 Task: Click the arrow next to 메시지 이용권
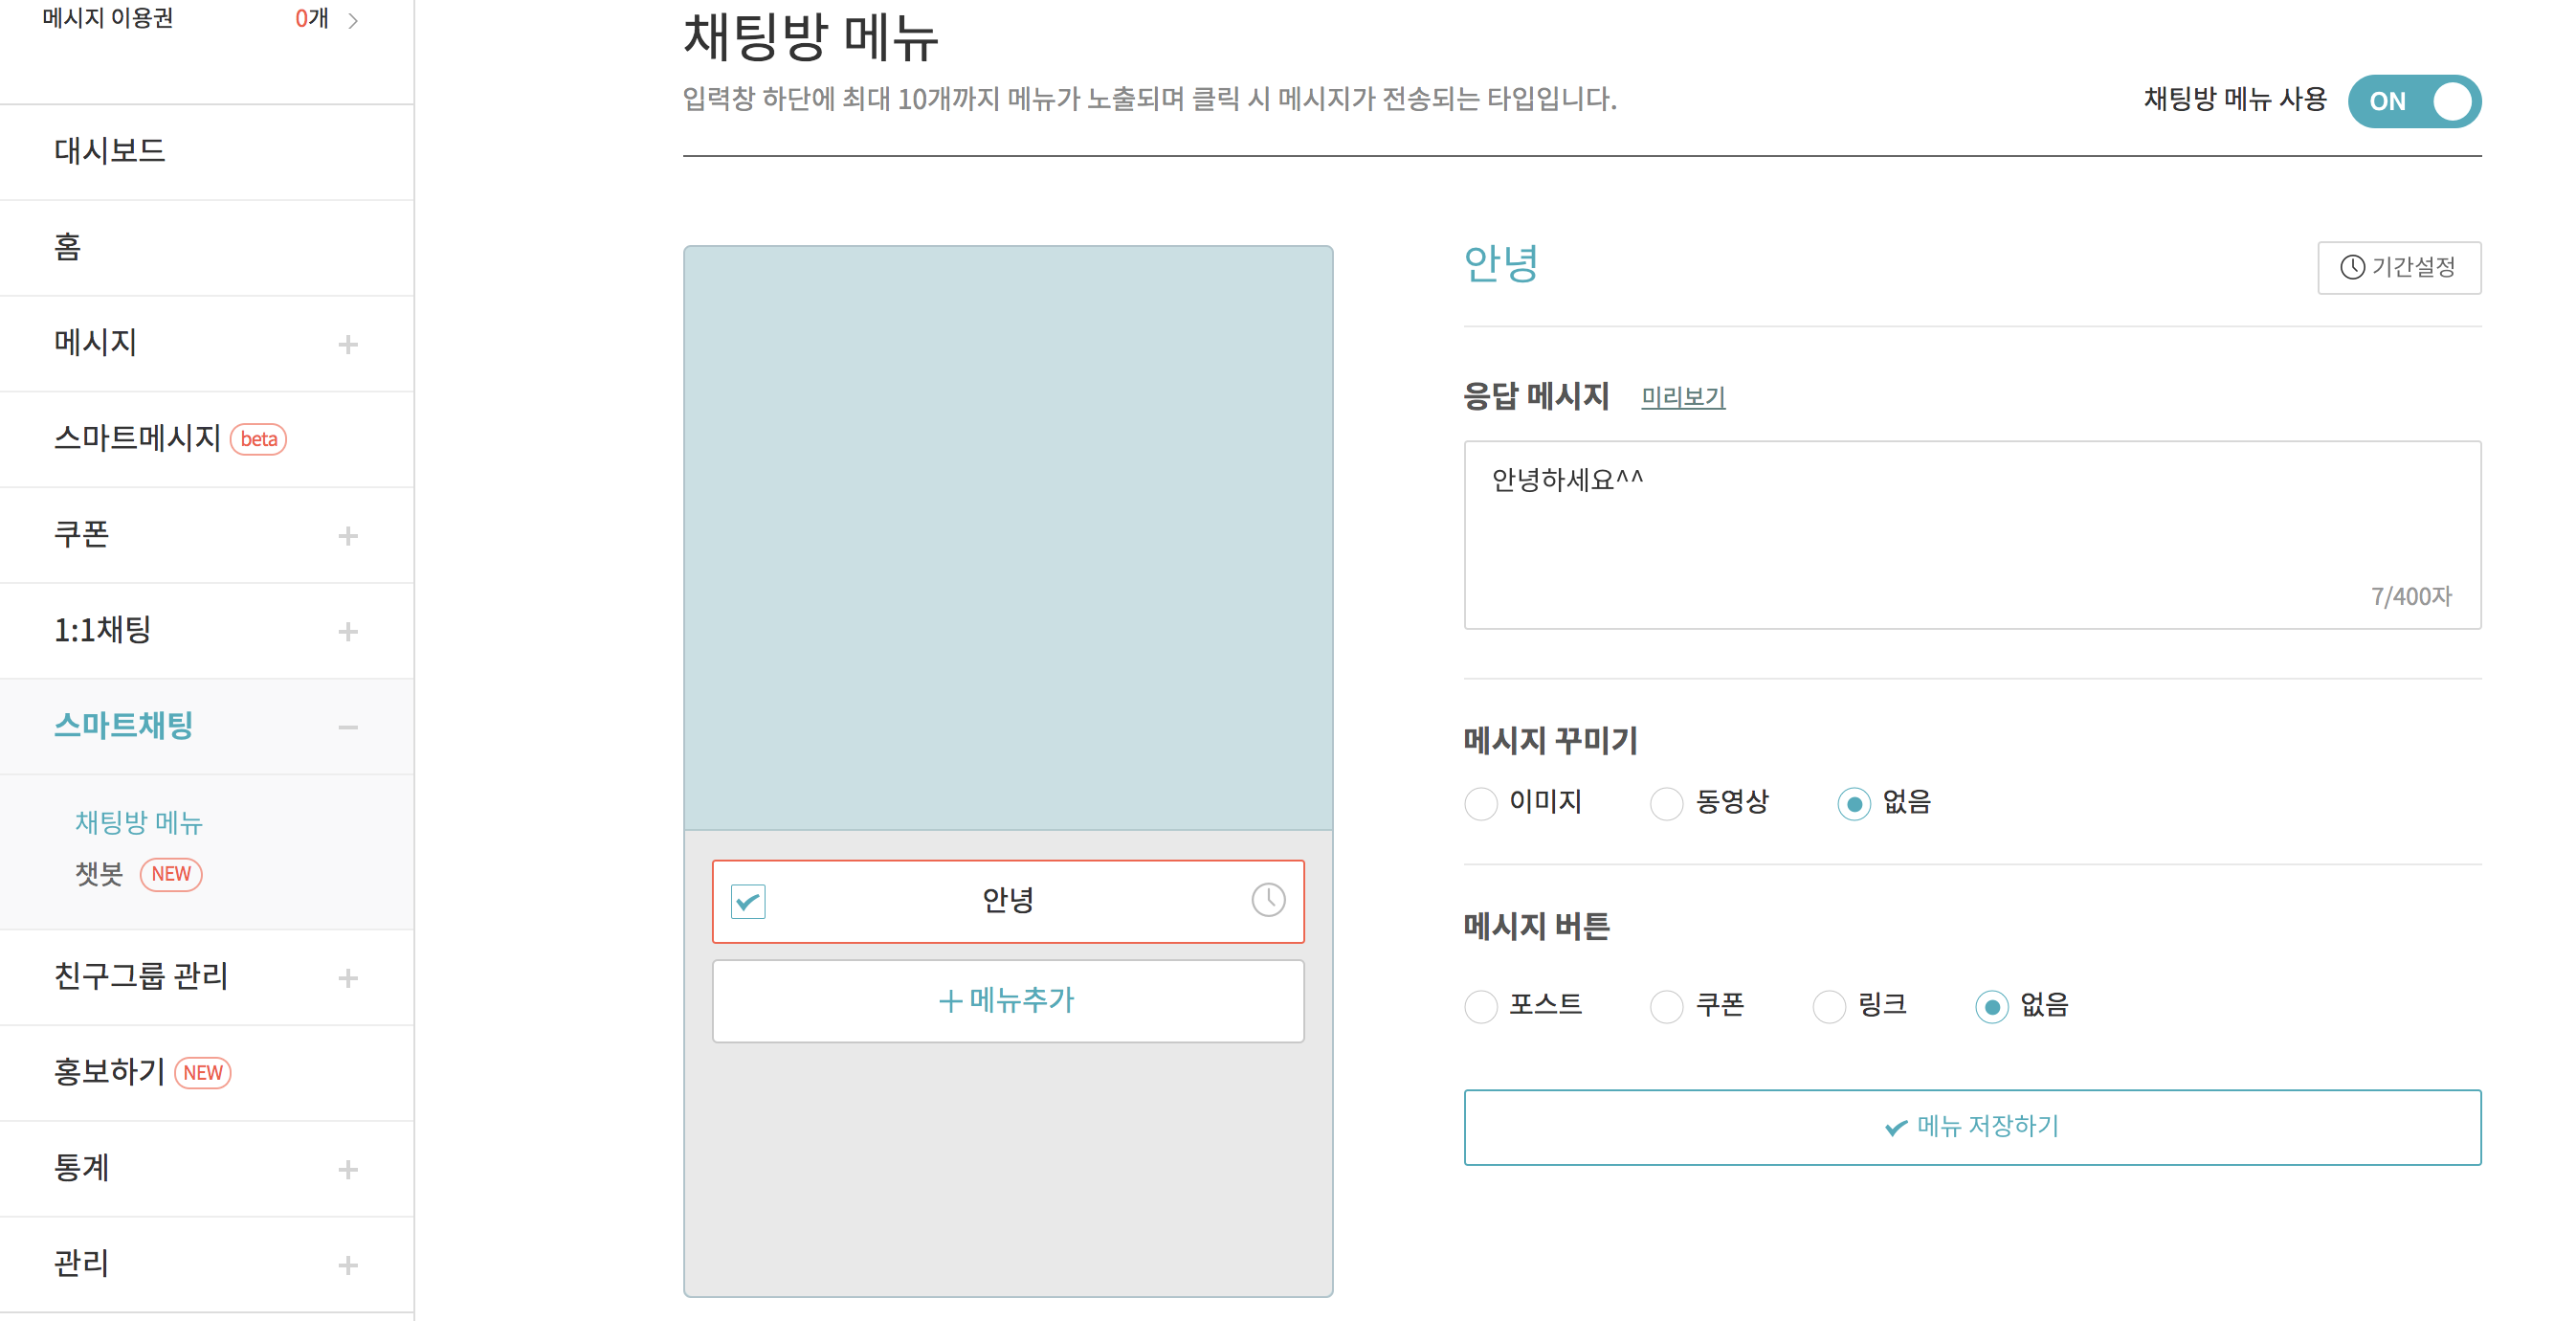[353, 20]
